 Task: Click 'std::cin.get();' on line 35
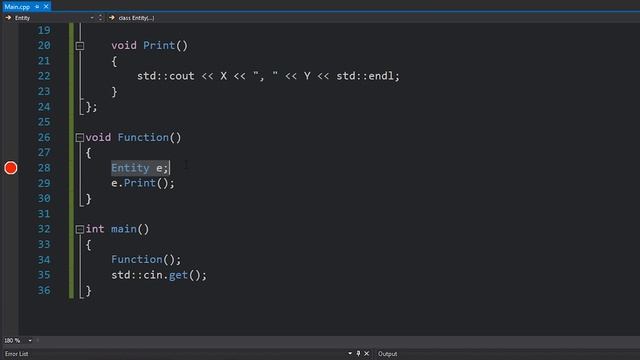[x=159, y=275]
